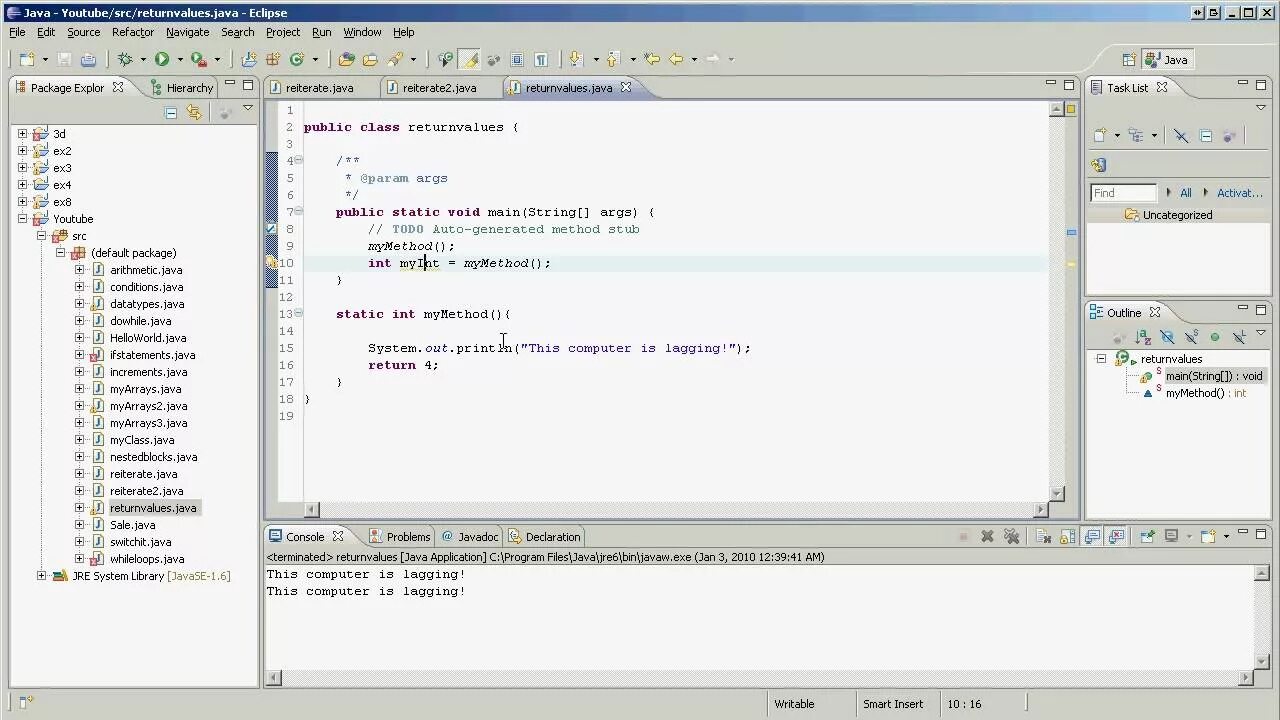Collapse the Youtube project node
This screenshot has height=720, width=1280.
coord(23,219)
